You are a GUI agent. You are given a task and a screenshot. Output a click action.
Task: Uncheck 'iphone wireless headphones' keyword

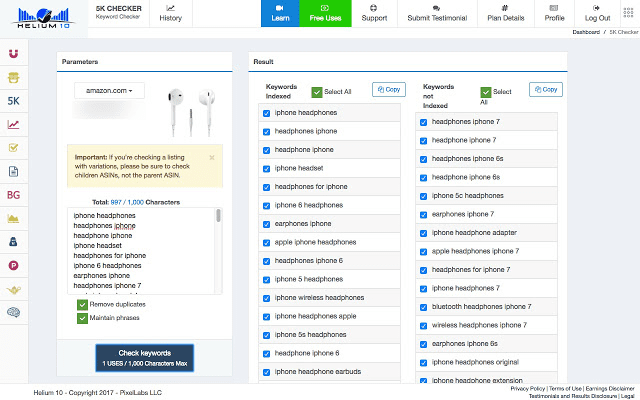[x=267, y=298]
